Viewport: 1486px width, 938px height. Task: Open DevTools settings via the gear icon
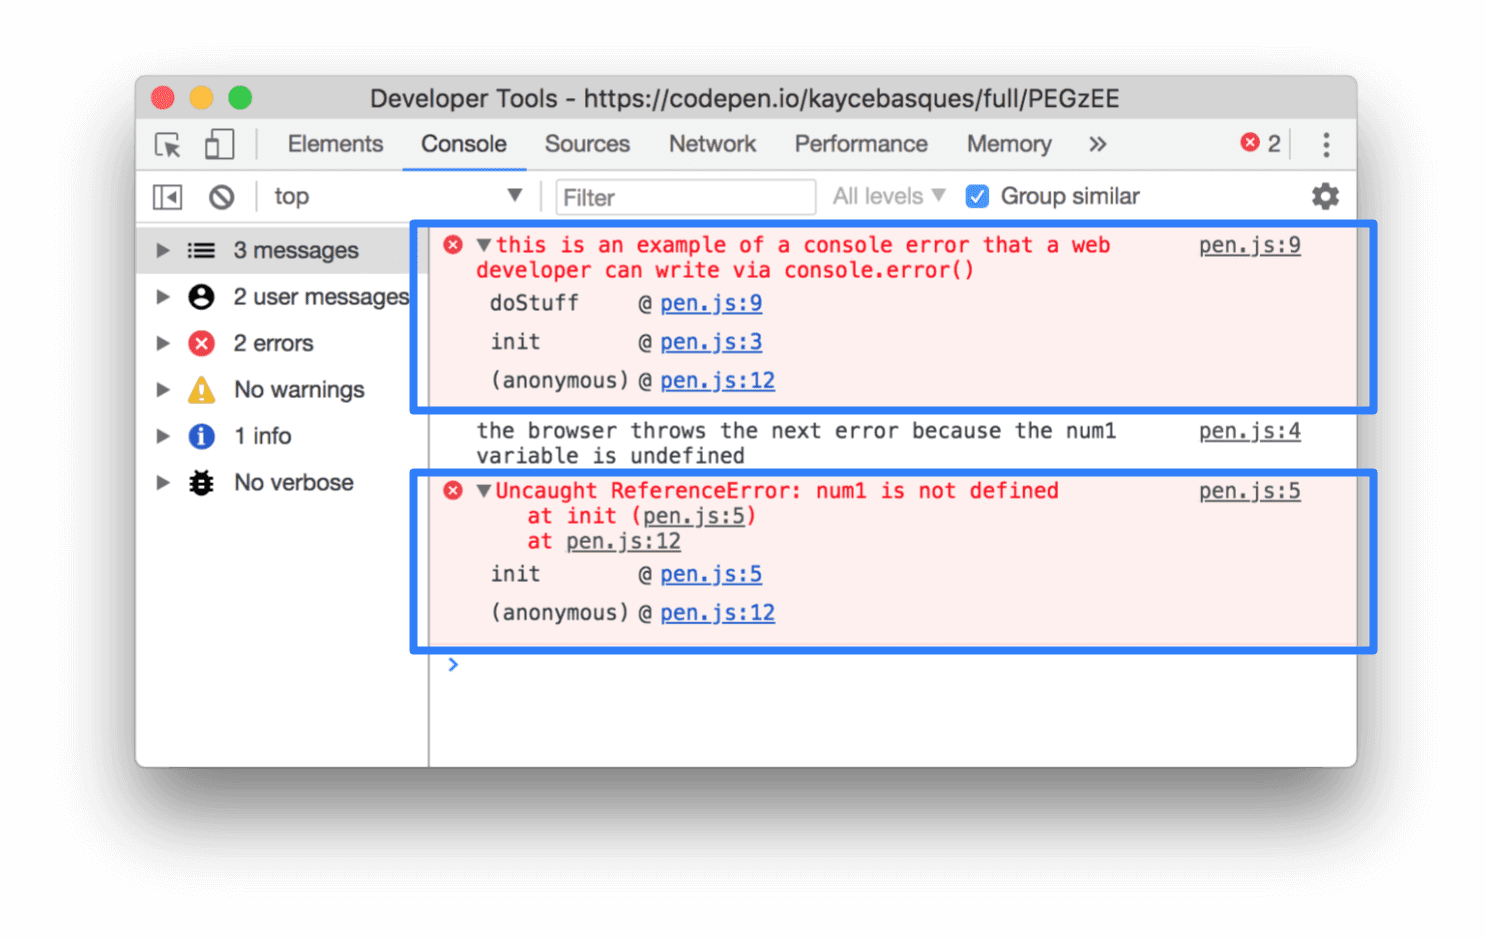coord(1325,196)
